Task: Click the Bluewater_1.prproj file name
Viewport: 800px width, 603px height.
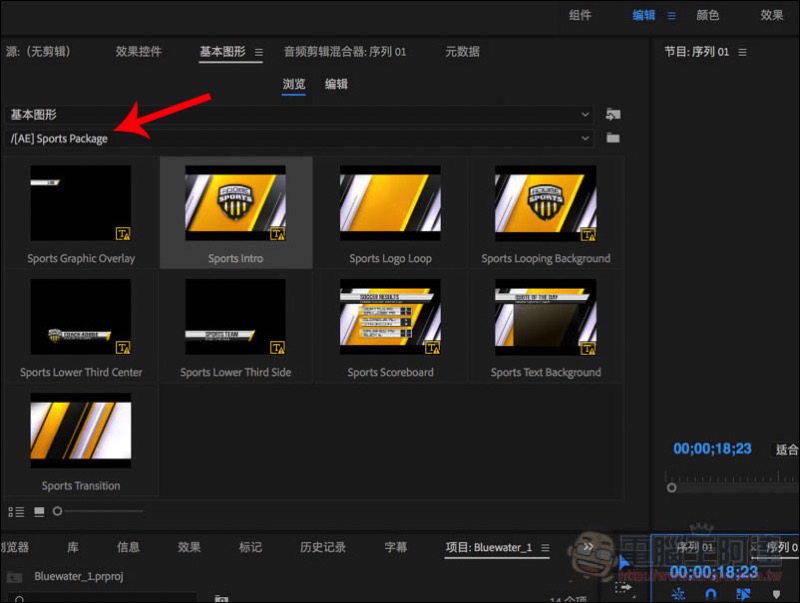Action: pos(79,576)
